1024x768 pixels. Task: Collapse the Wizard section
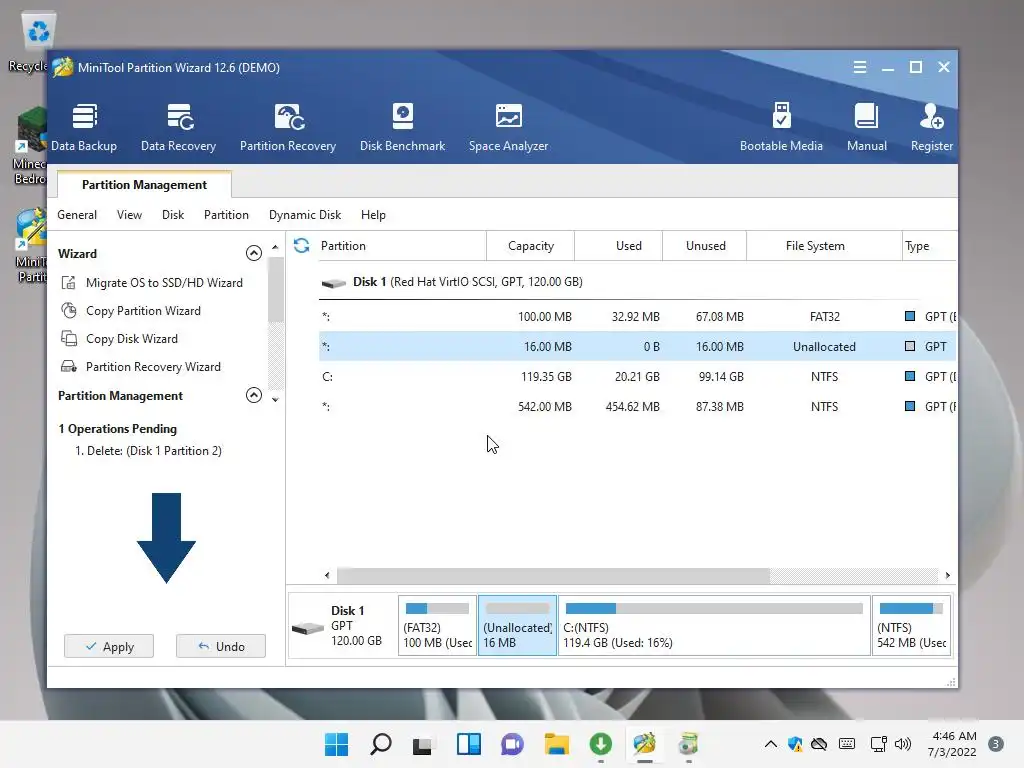[253, 253]
